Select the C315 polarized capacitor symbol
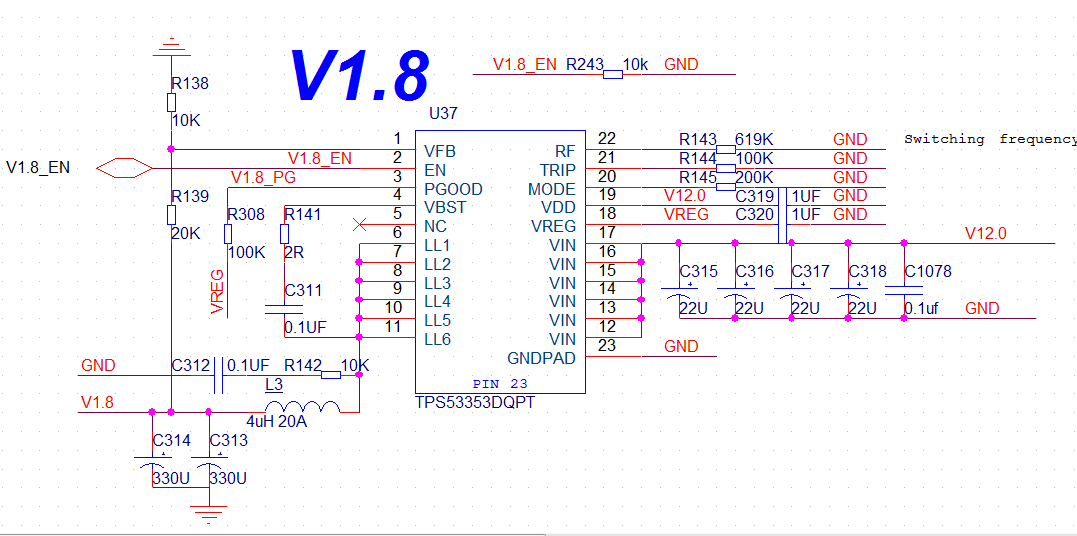1077x536 pixels. [x=679, y=292]
